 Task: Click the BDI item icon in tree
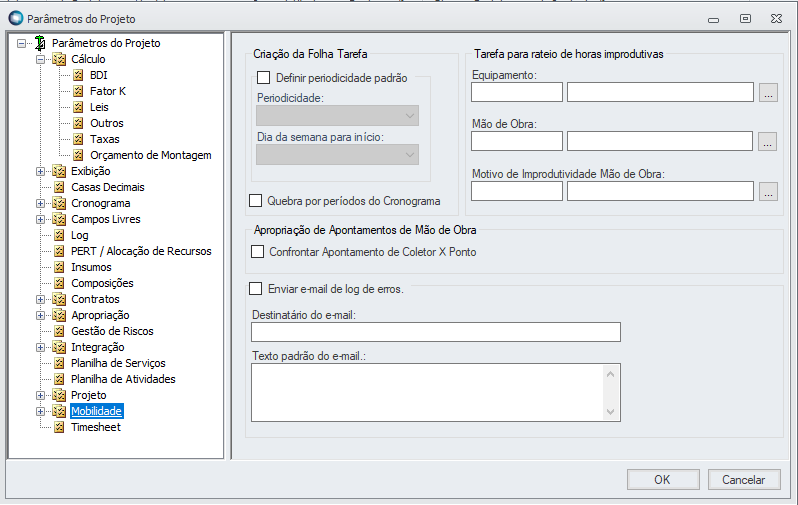tap(78, 75)
